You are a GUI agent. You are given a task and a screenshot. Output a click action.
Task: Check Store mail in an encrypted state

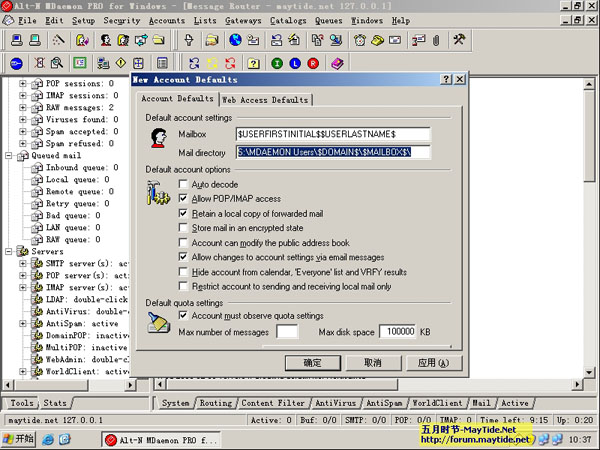point(183,228)
